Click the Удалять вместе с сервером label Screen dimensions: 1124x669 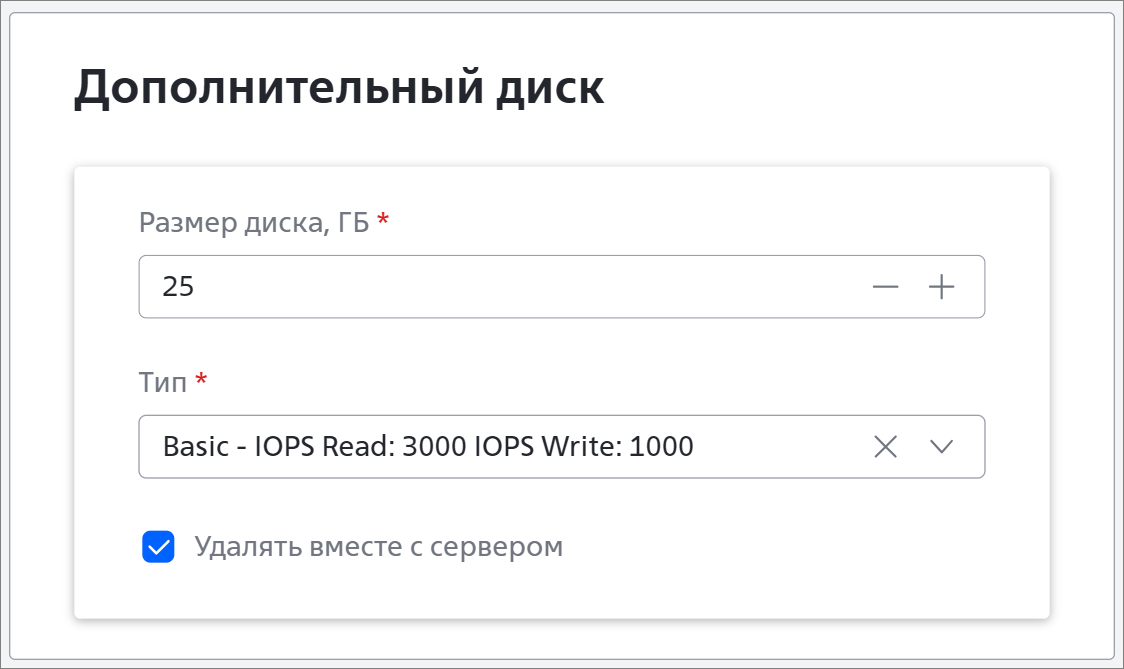(x=378, y=547)
